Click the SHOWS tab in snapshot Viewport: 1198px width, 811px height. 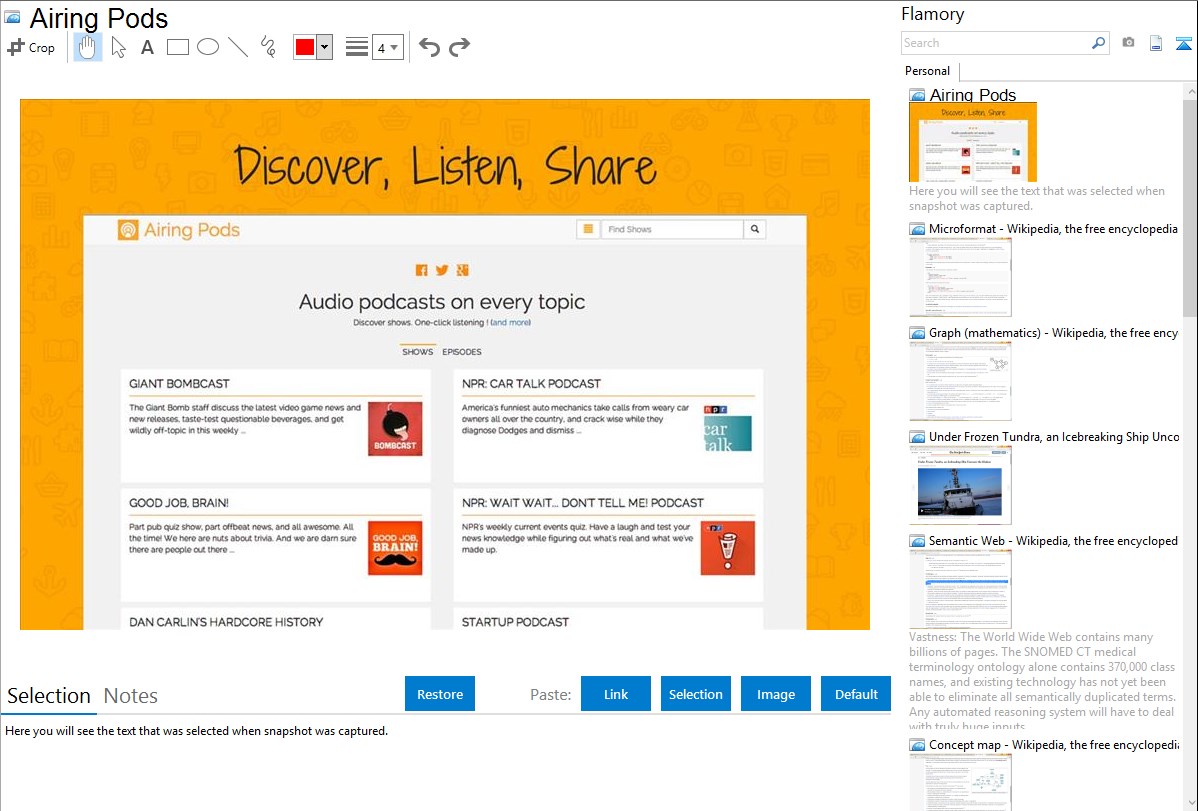point(417,352)
